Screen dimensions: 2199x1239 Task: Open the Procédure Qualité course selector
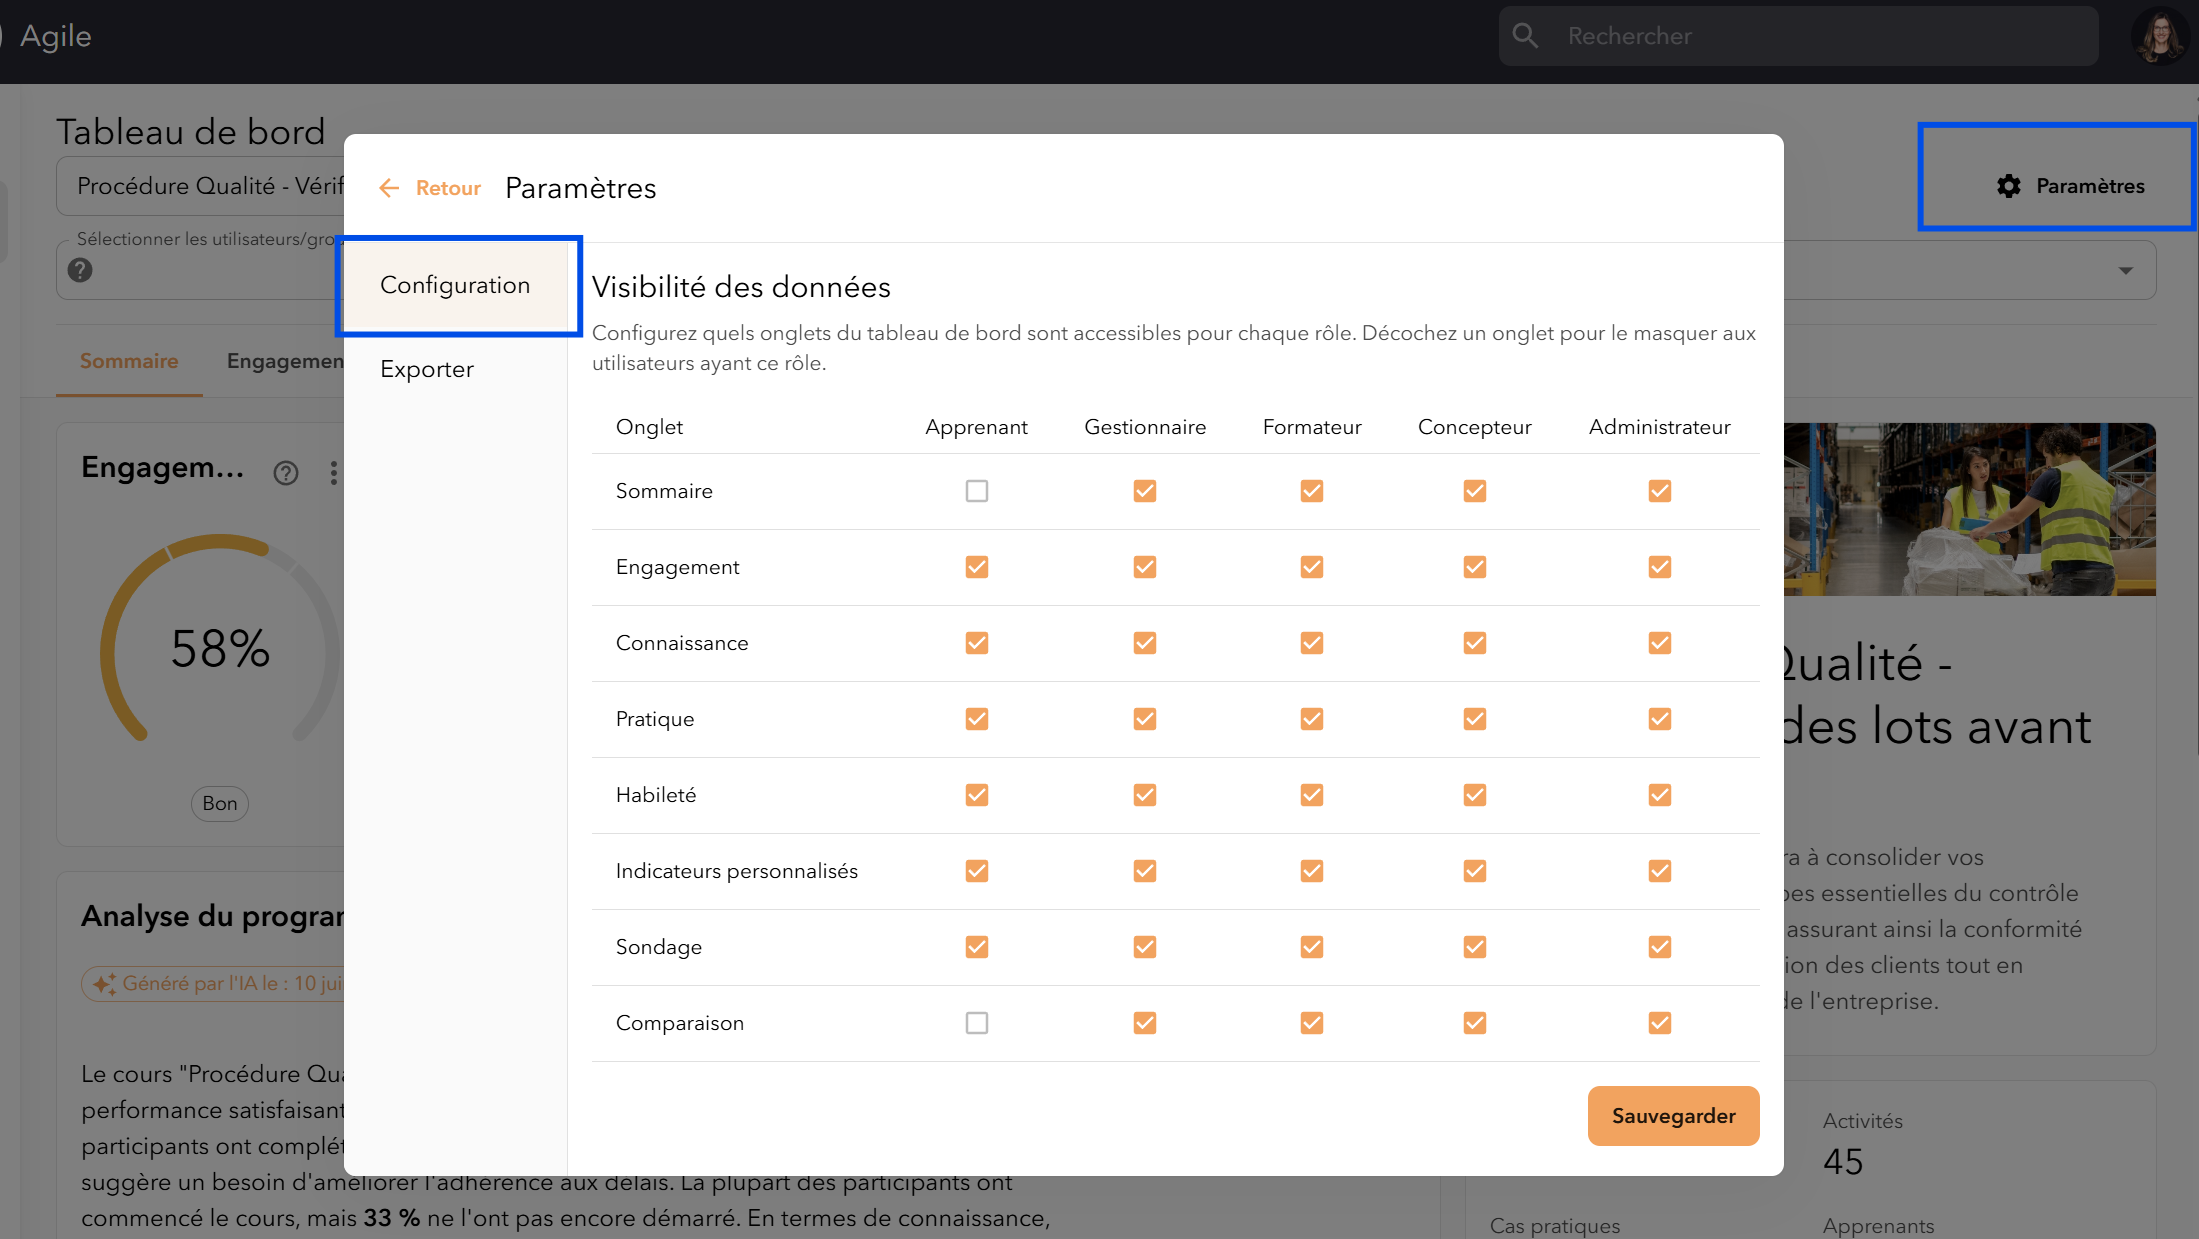200,186
